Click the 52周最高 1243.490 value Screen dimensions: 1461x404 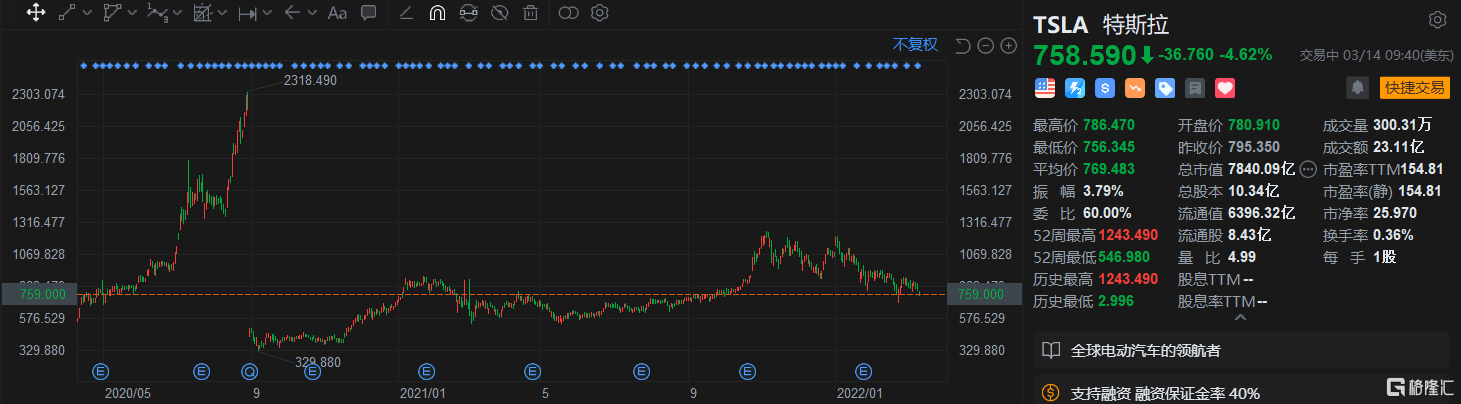[1128, 234]
